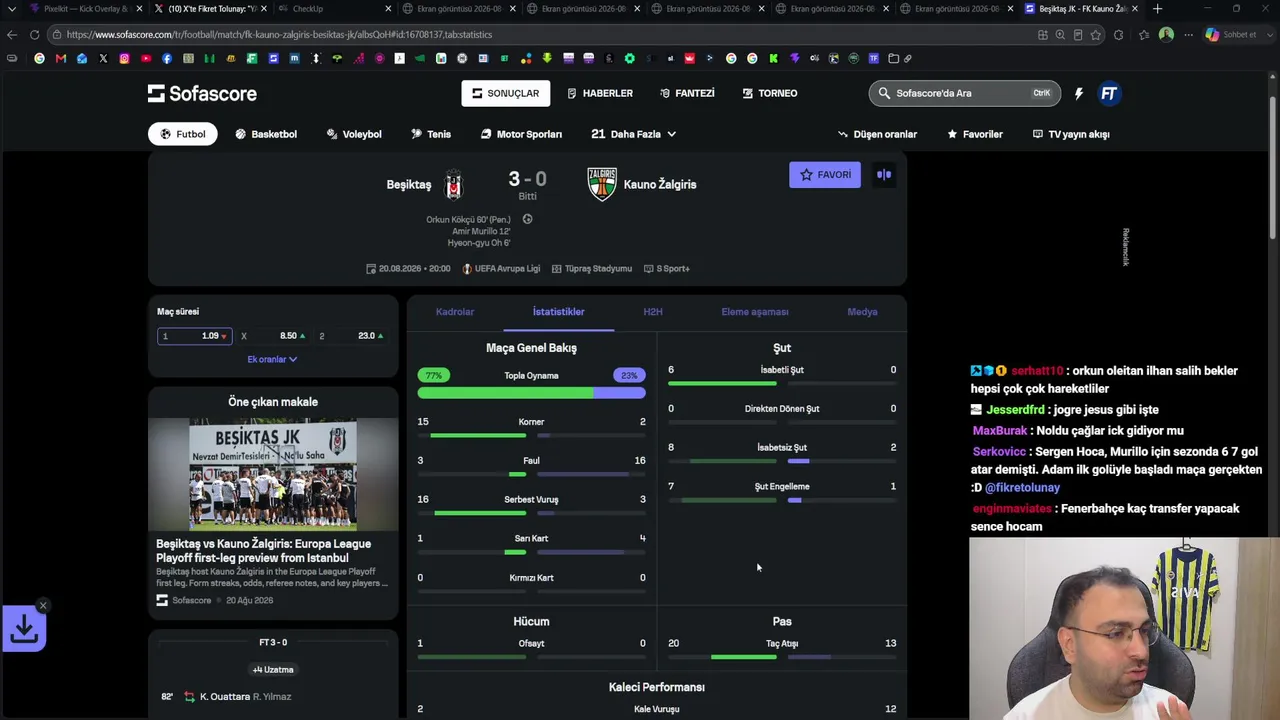Open the browser tab search dropdown arrow
This screenshot has height=720, width=1280.
pyautogui.click(x=11, y=9)
